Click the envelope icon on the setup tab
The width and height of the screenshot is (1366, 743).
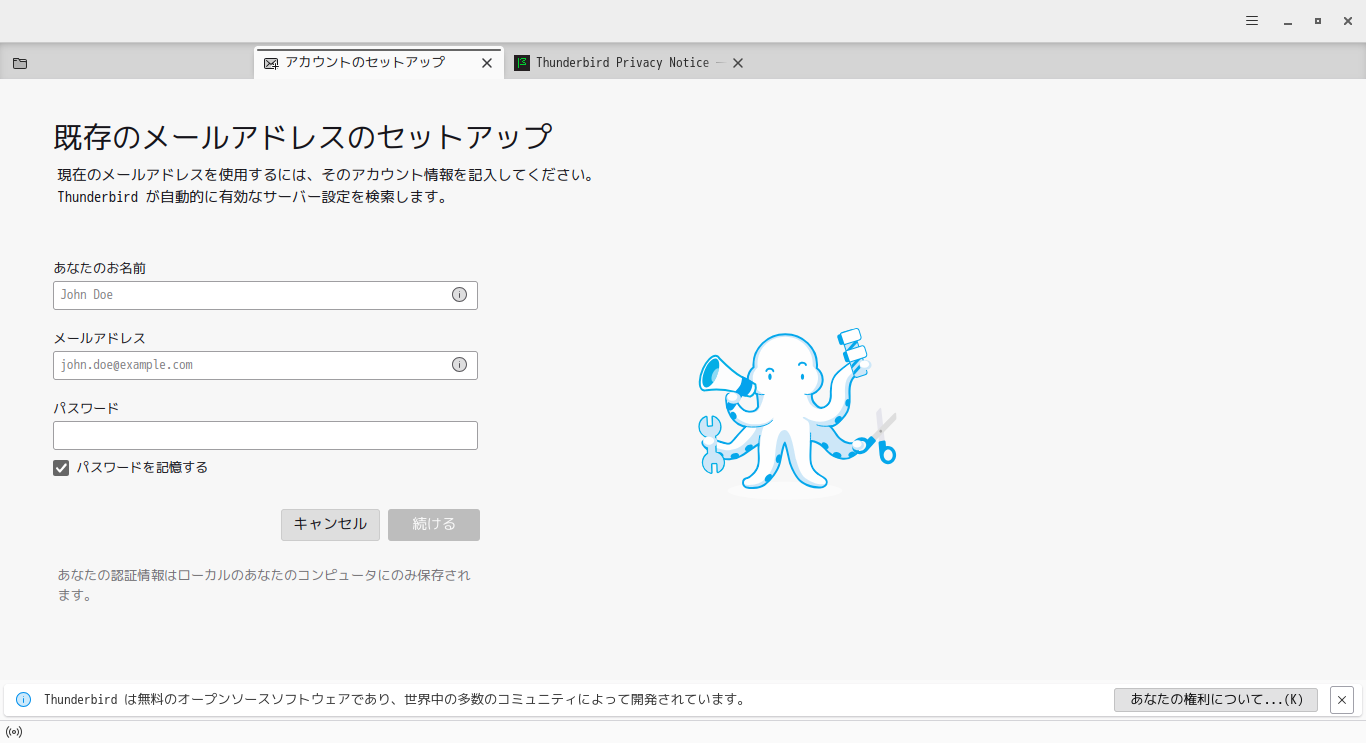pyautogui.click(x=269, y=62)
